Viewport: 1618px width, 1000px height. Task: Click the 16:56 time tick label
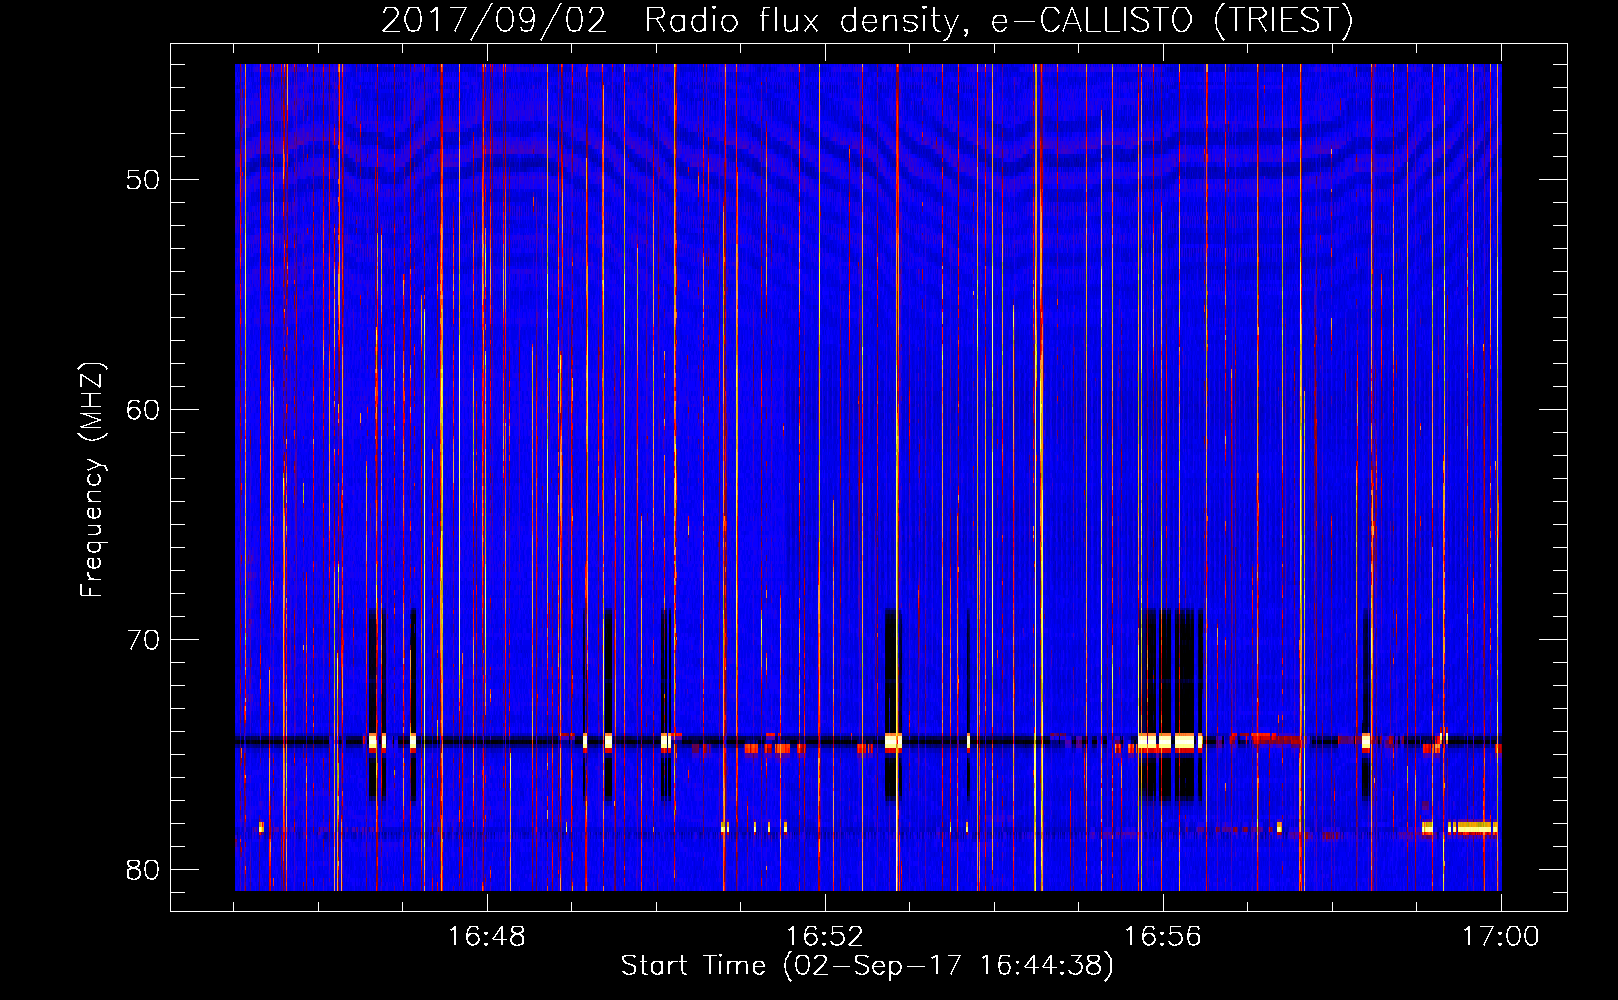pos(1163,937)
